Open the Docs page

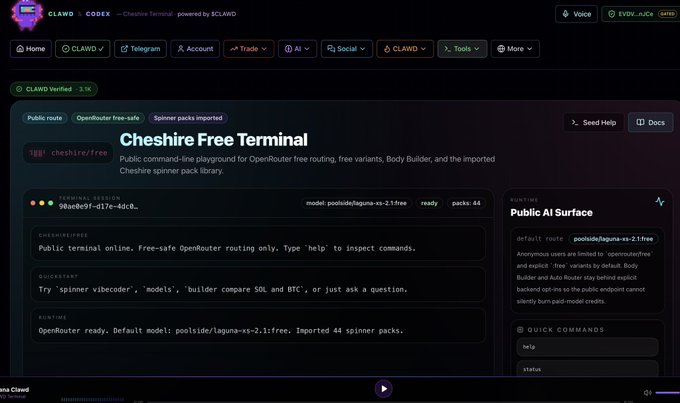click(x=651, y=122)
